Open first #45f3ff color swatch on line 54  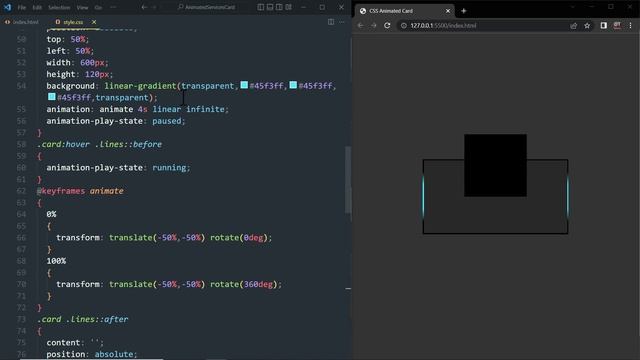[244, 85]
